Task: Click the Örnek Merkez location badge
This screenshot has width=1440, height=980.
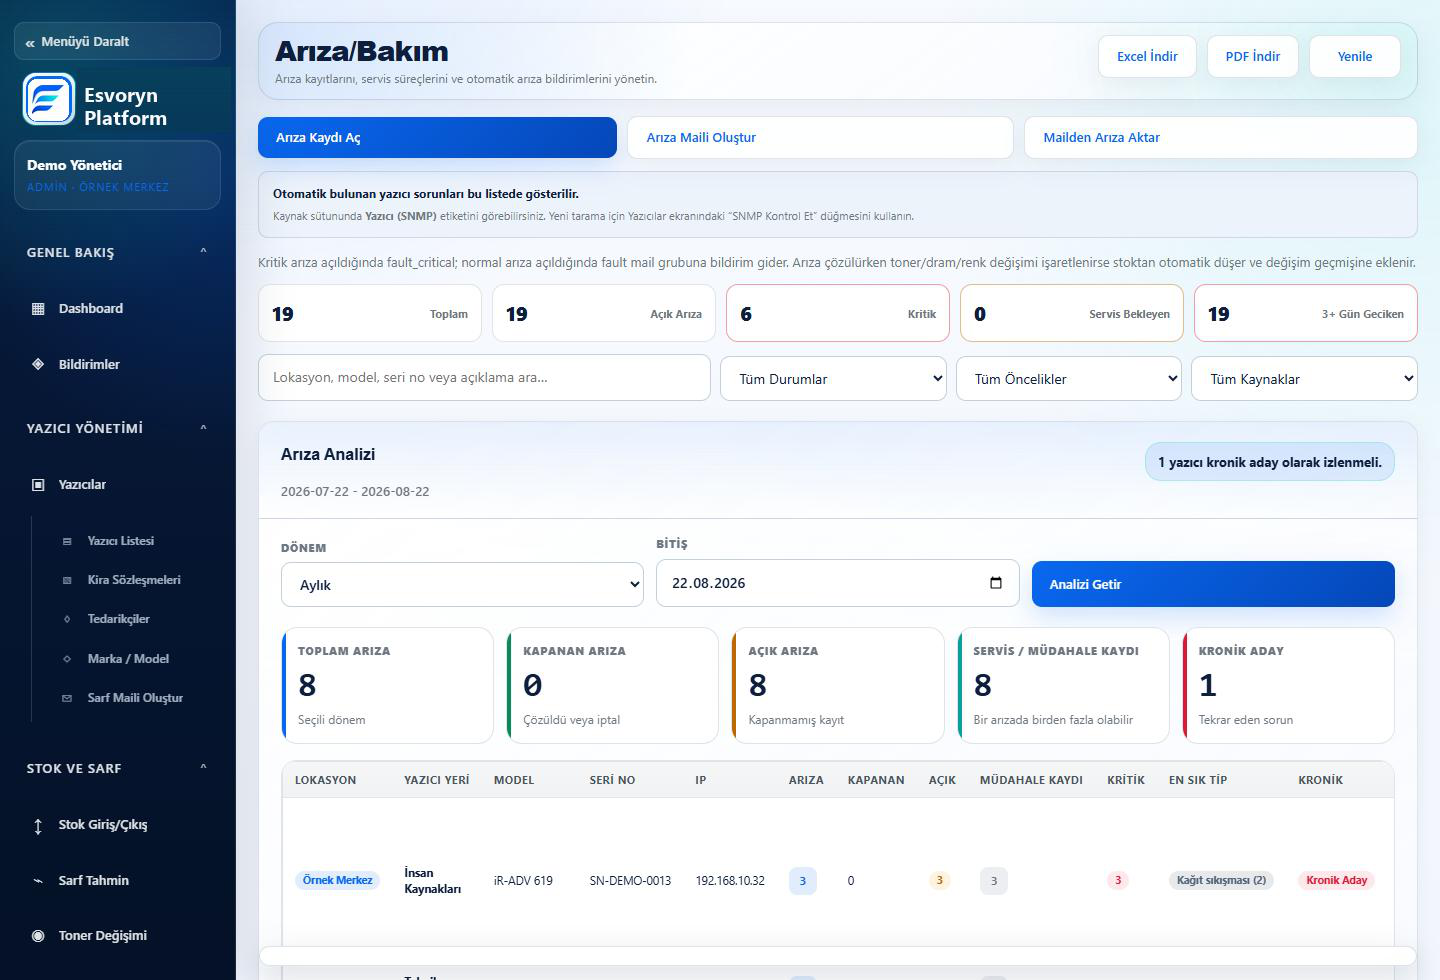Action: click(338, 881)
